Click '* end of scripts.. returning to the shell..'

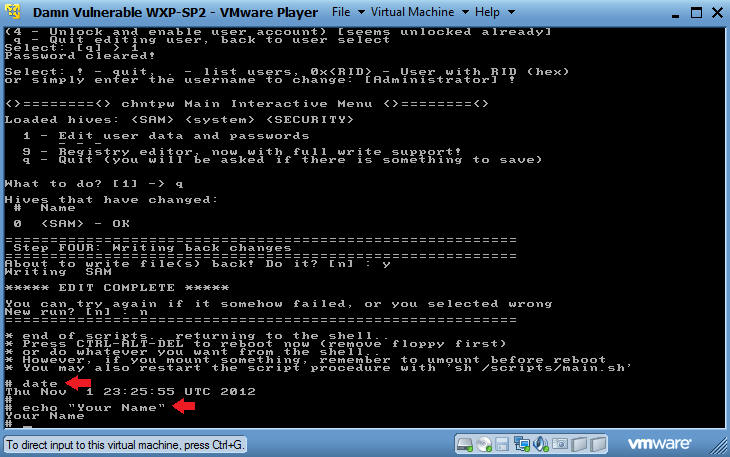coord(197,336)
